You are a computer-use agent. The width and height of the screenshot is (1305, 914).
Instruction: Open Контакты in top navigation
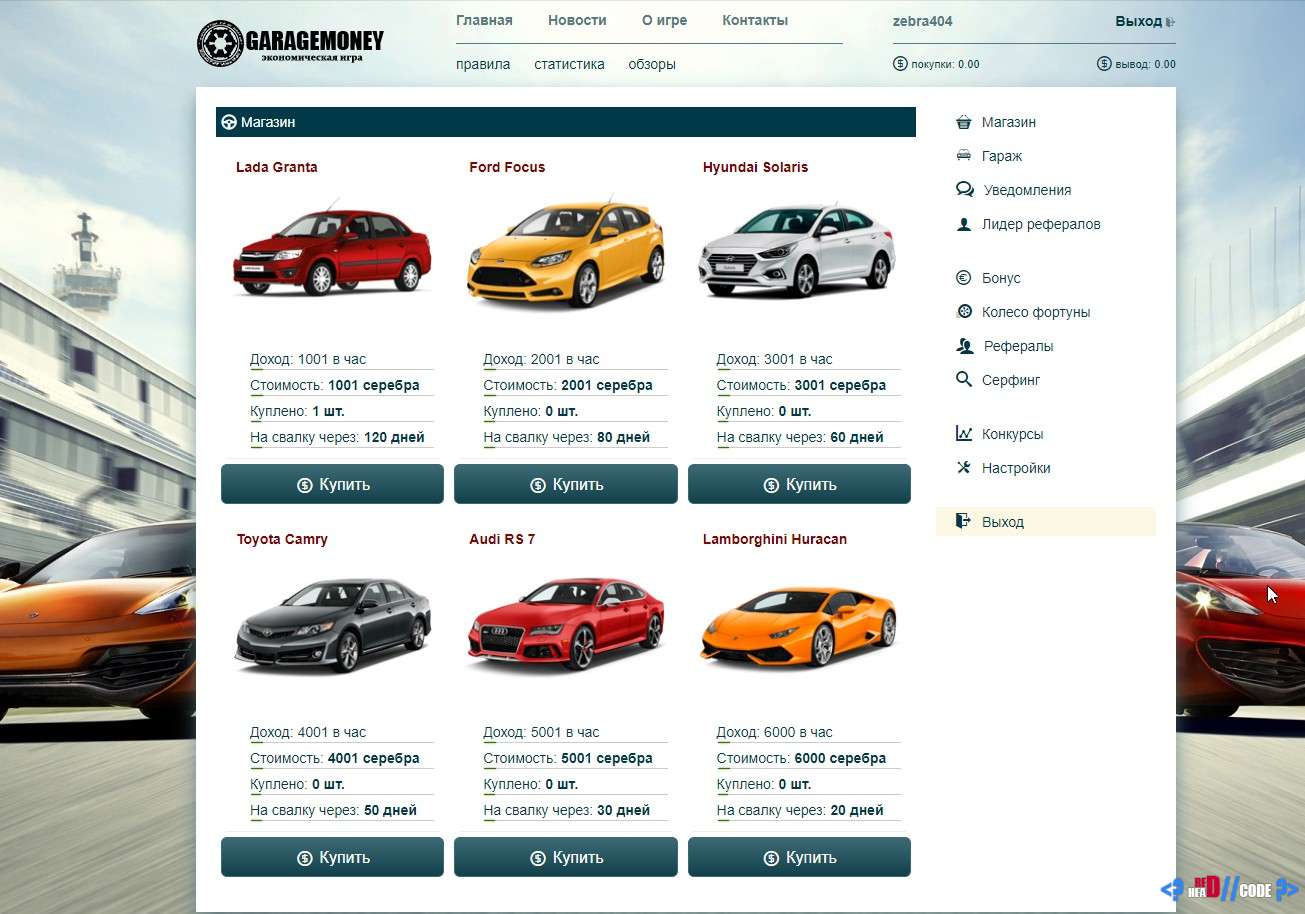point(755,20)
